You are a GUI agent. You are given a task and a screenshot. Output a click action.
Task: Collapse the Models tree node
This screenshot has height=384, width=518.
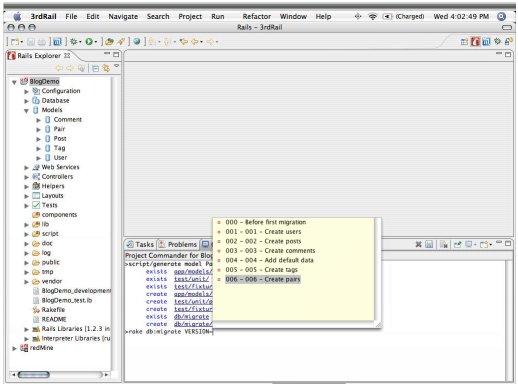point(26,111)
